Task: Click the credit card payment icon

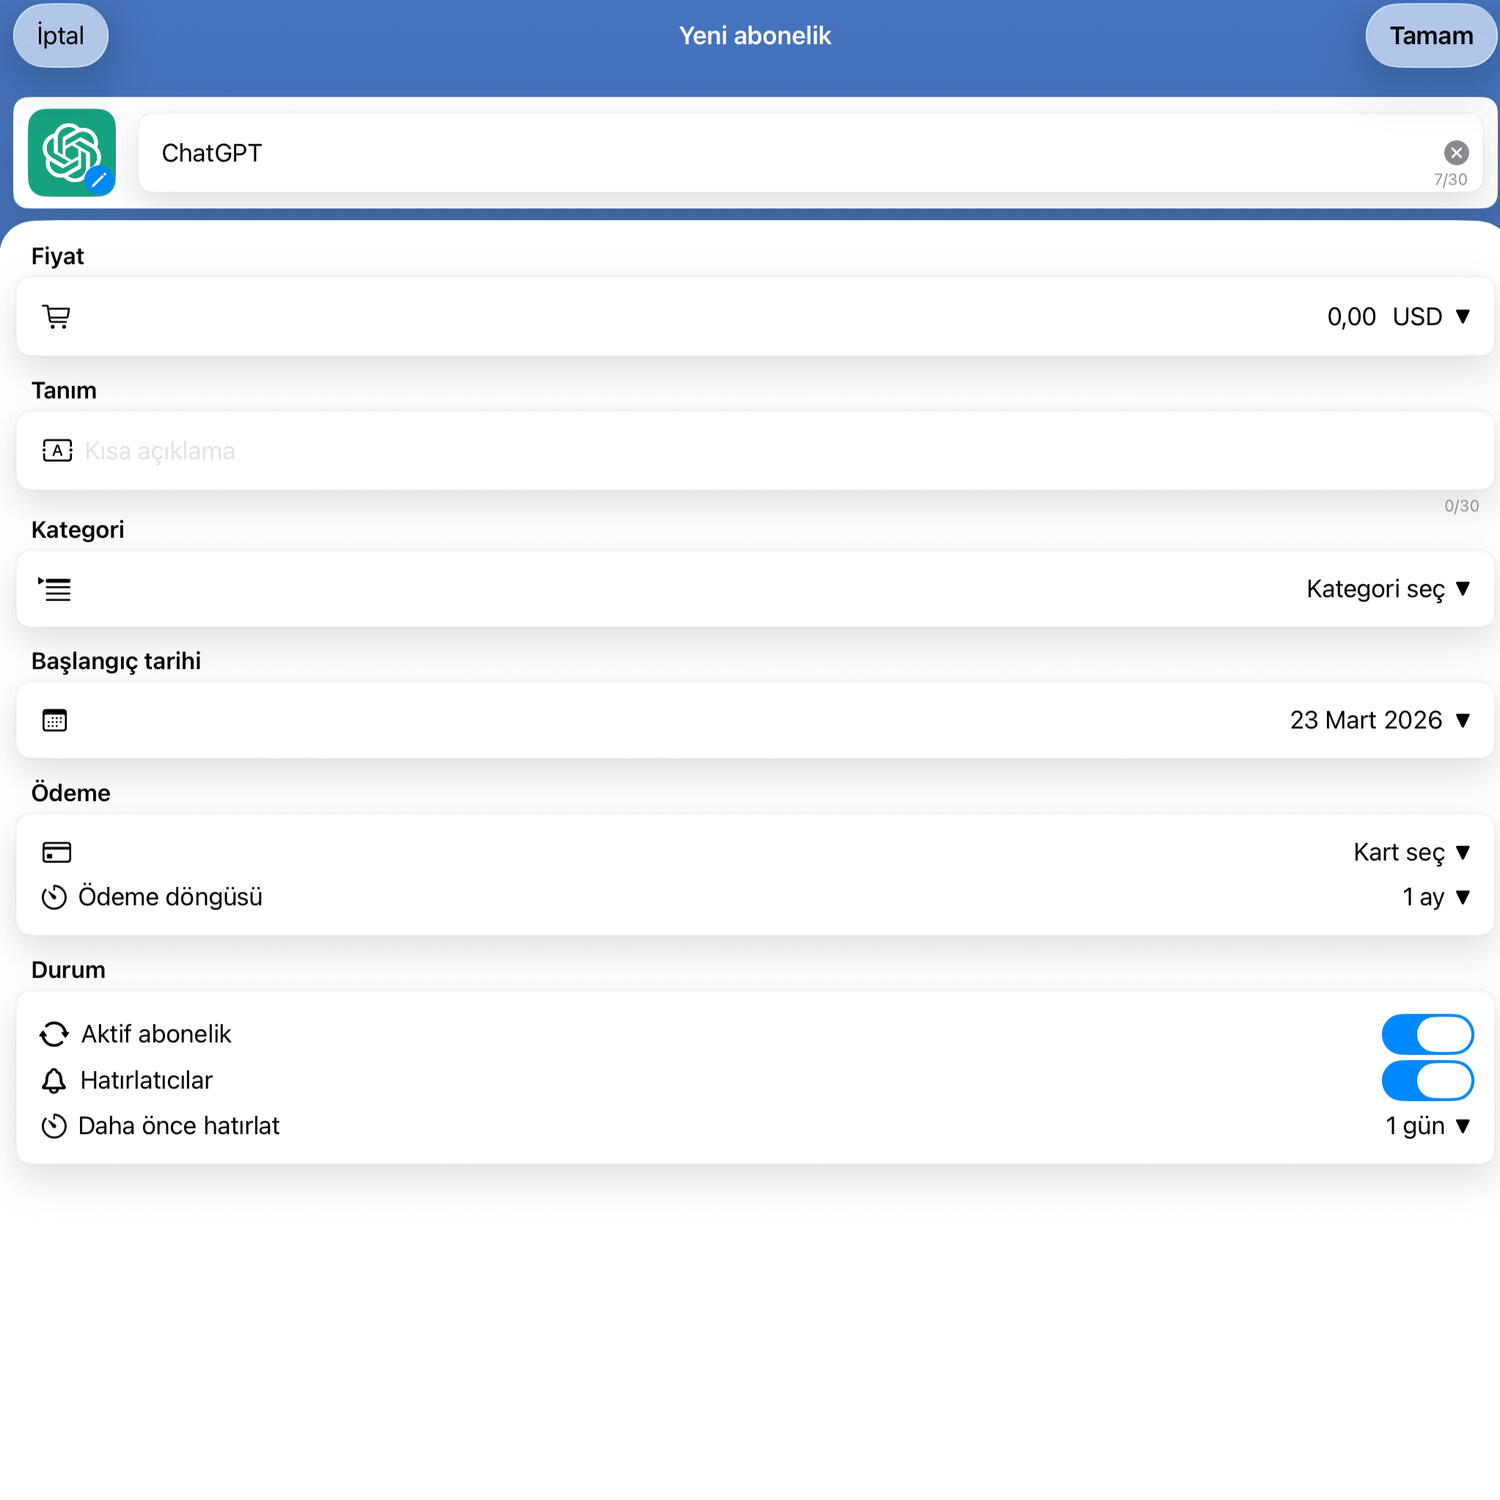Action: (56, 852)
